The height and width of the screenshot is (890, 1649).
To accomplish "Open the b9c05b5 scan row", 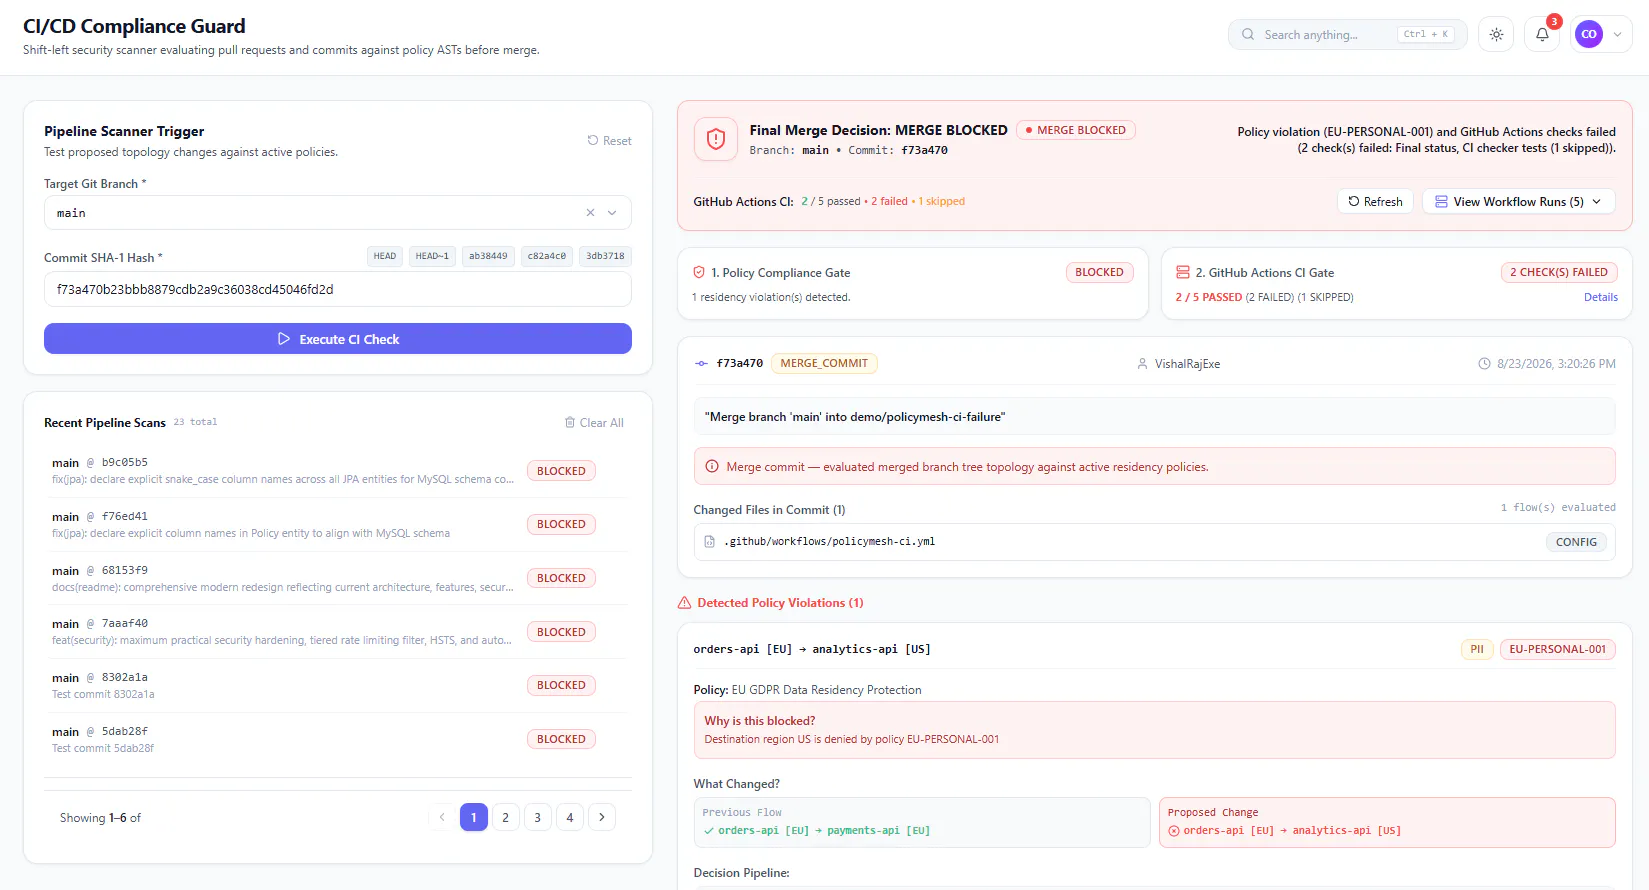I will coord(338,471).
